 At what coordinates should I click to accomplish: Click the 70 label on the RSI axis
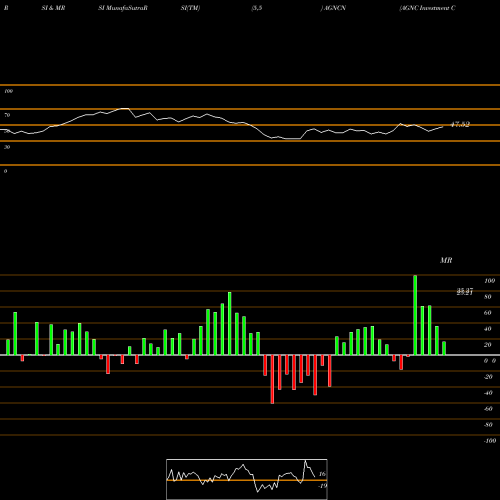tap(7, 115)
